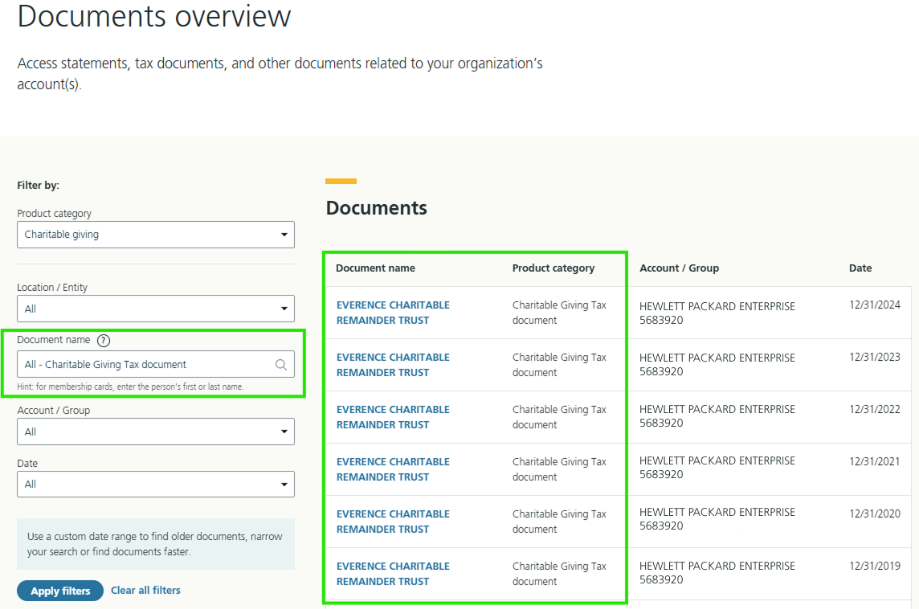Click the Documents section heading
Viewport: 919px width, 609px height.
pos(376,208)
